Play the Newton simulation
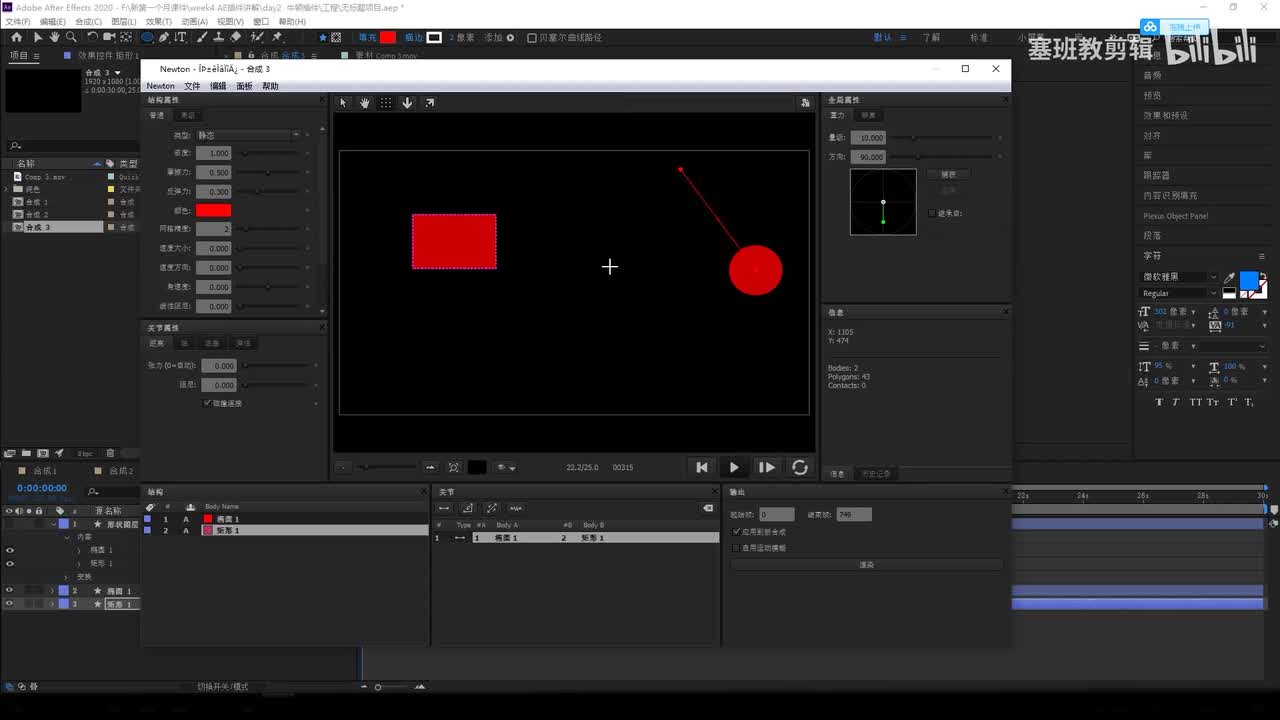Image resolution: width=1280 pixels, height=720 pixels. [x=734, y=467]
